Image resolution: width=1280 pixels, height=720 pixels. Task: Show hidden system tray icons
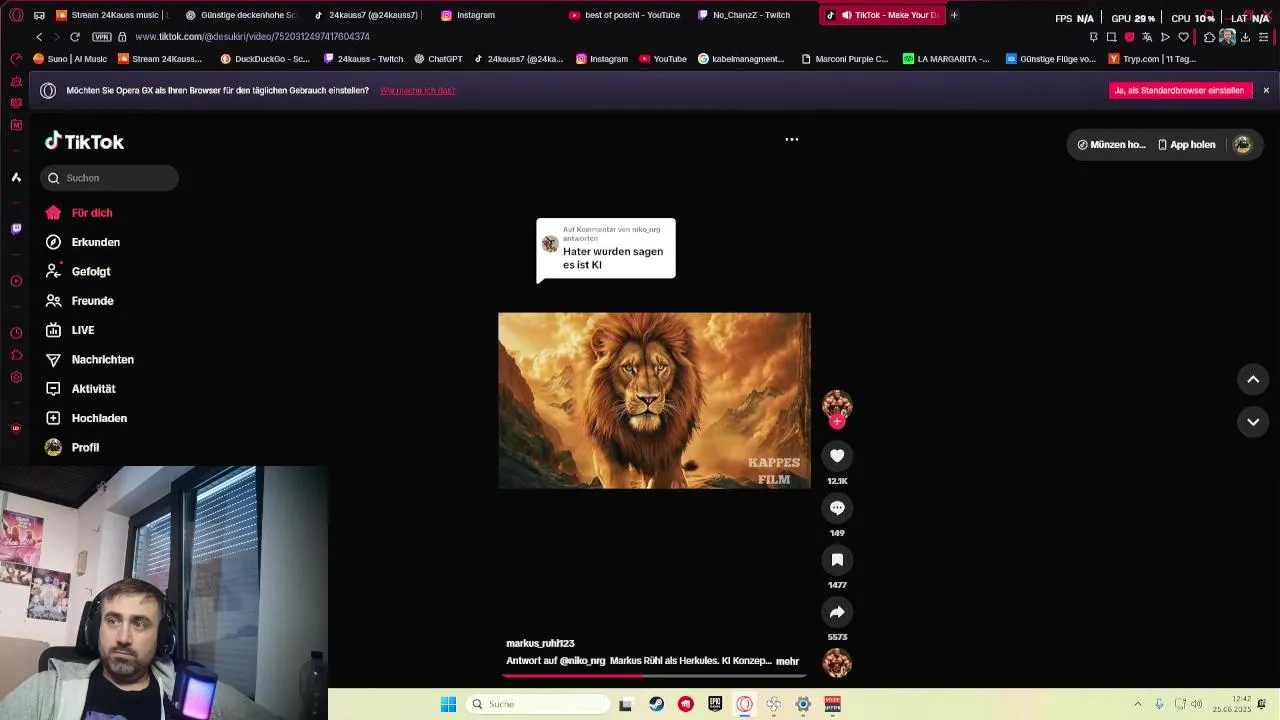click(1138, 704)
